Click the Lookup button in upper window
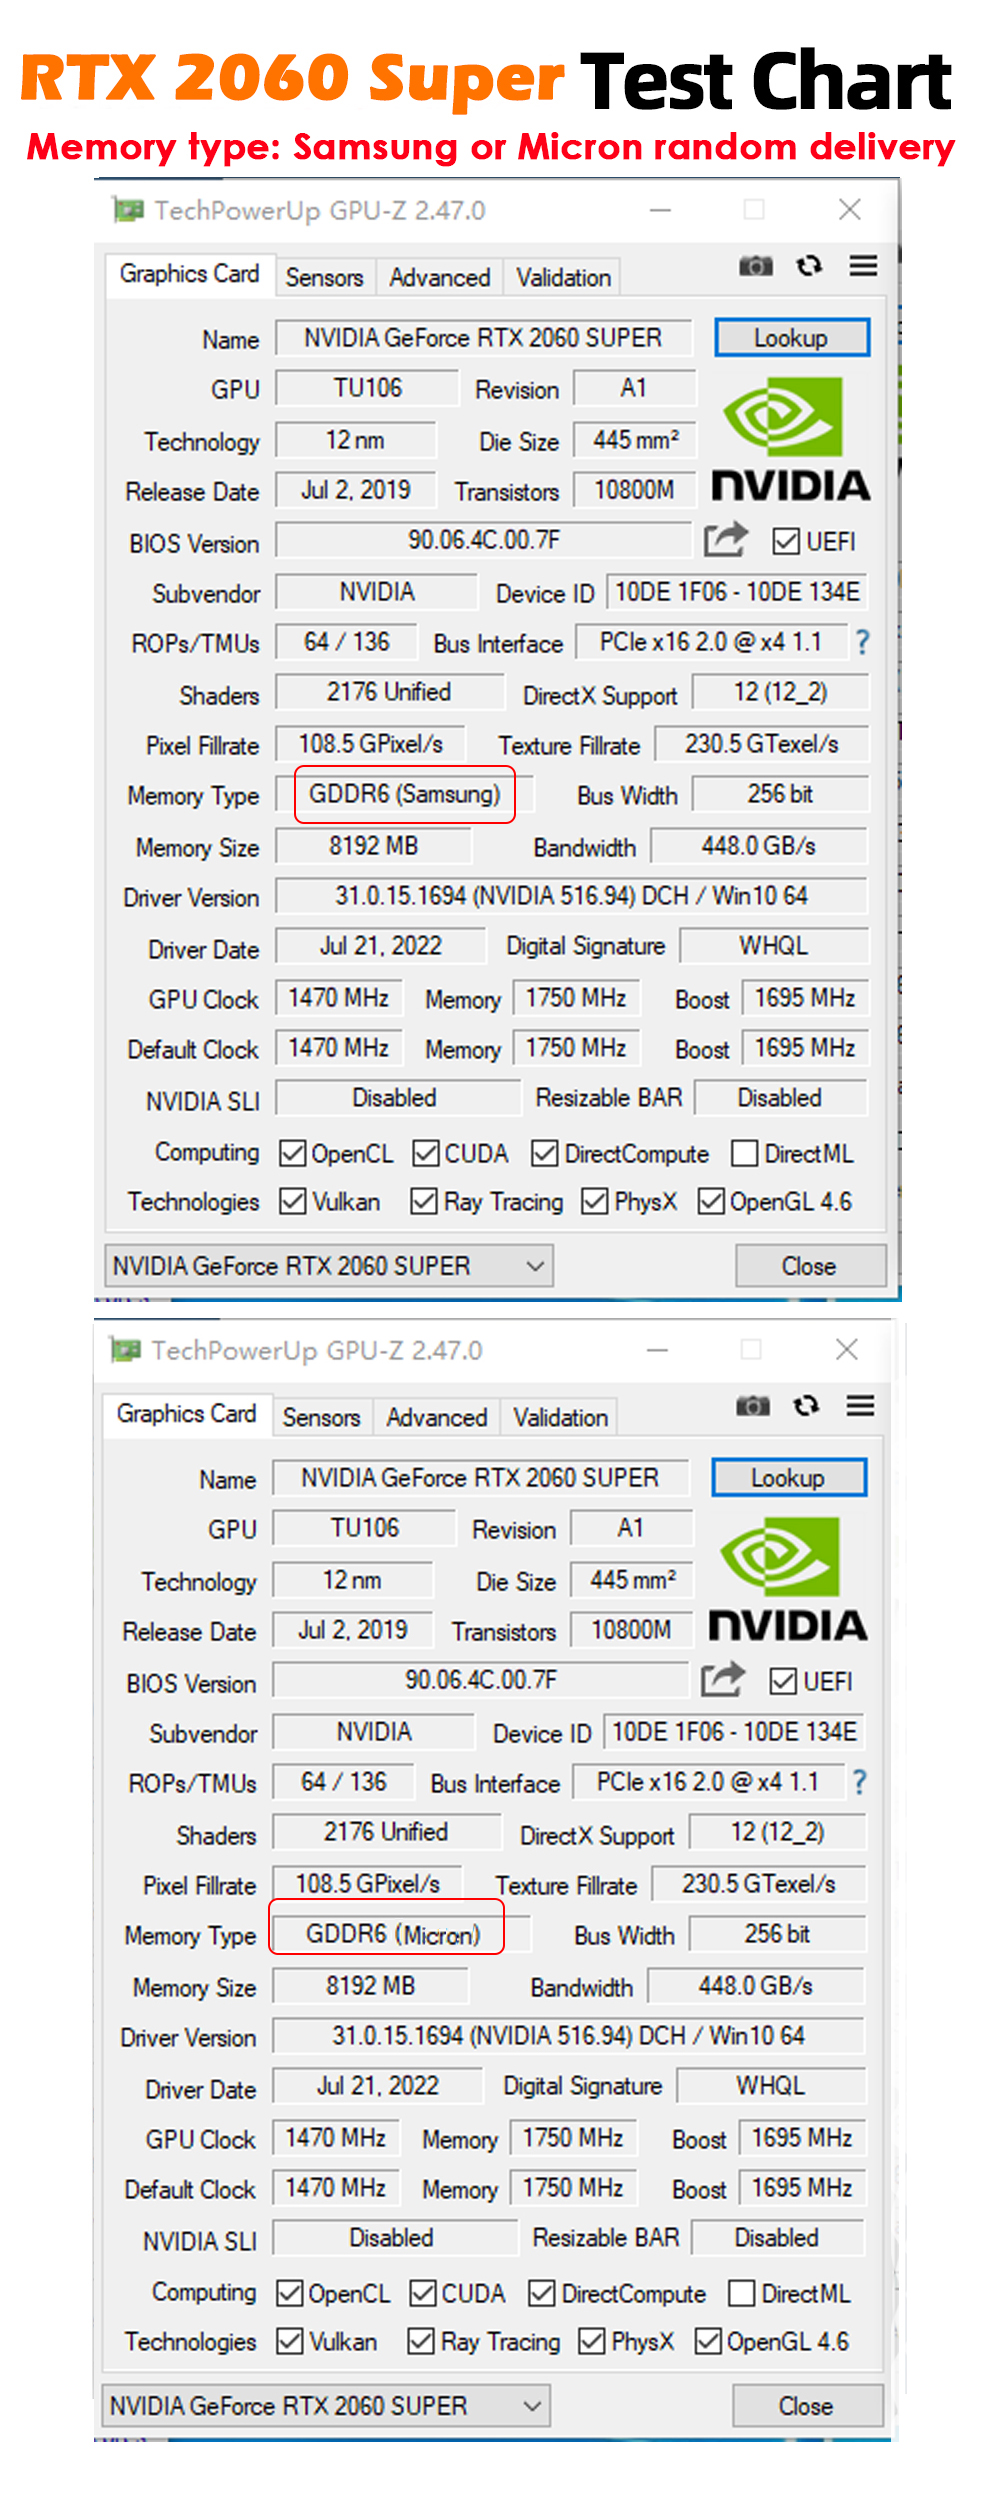 click(791, 338)
